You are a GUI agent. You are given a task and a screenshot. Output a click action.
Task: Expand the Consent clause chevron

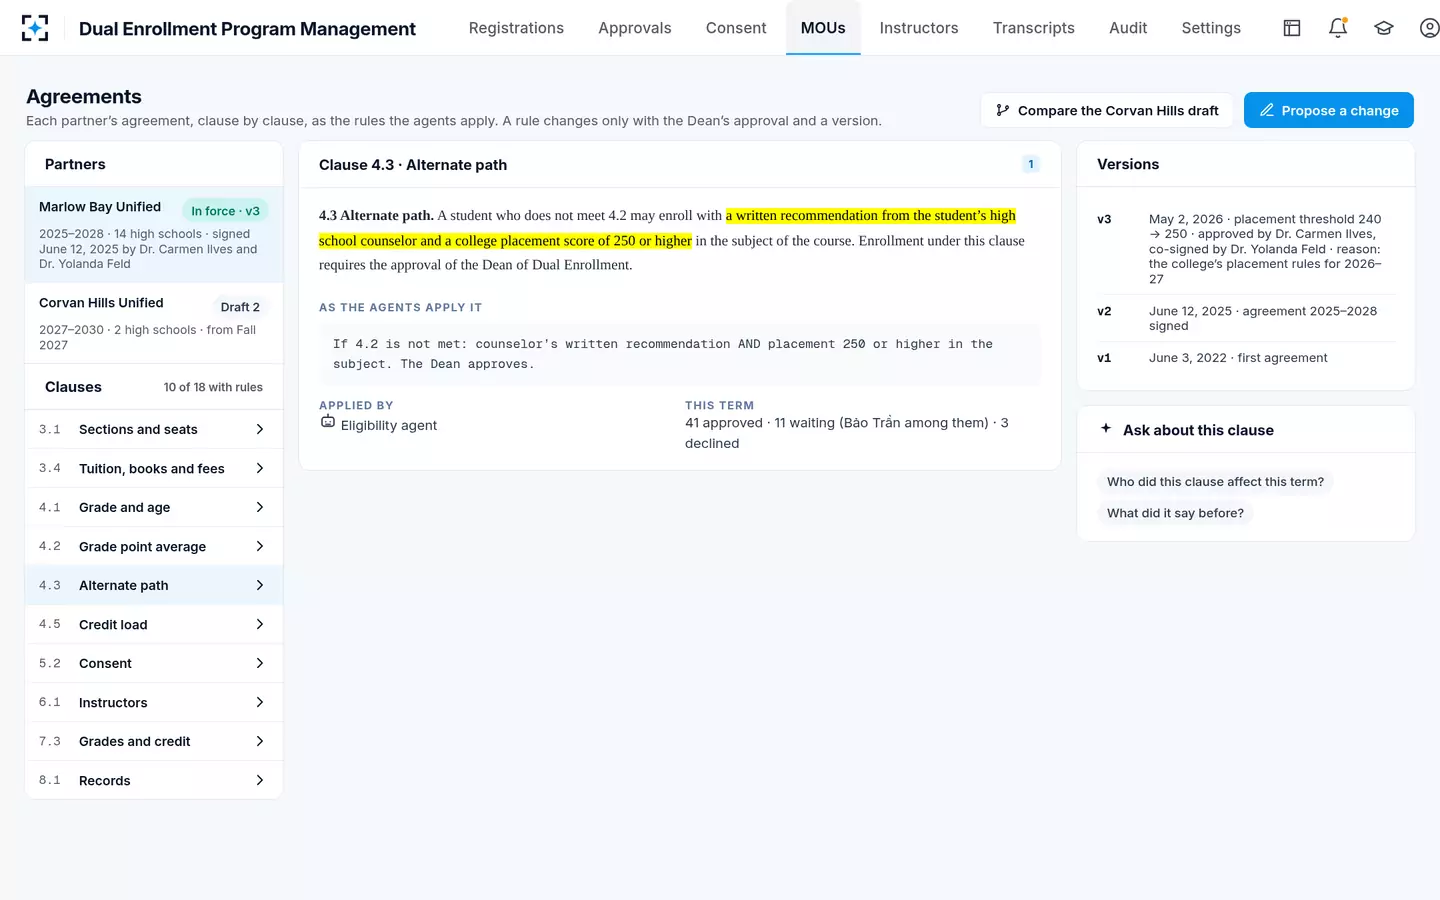(260, 663)
